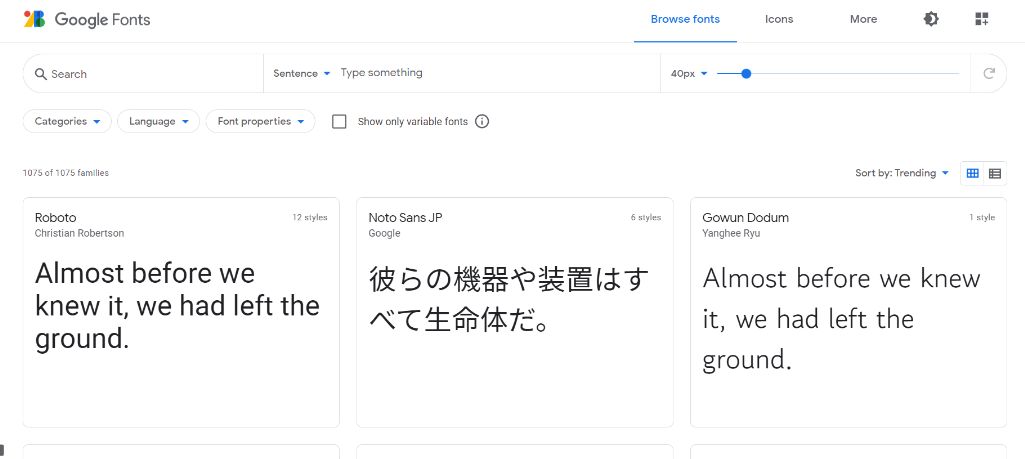Switch to grid view icon
Image resolution: width=1025 pixels, height=459 pixels.
click(973, 173)
